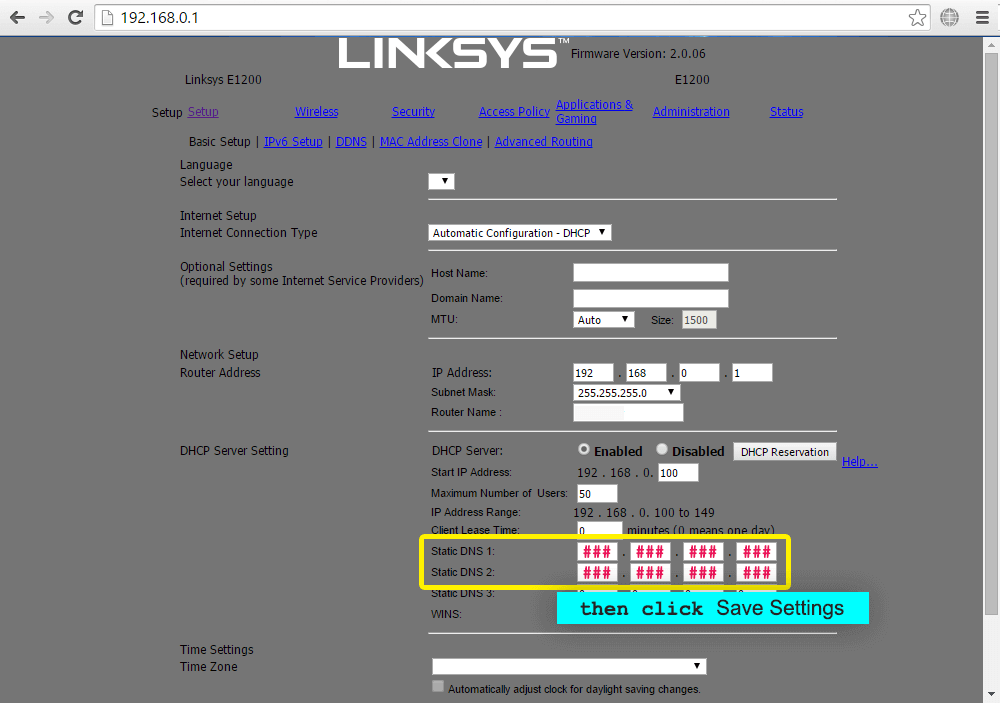The width and height of the screenshot is (1000, 703).
Task: Open the Time Zone dropdown
Action: (569, 667)
